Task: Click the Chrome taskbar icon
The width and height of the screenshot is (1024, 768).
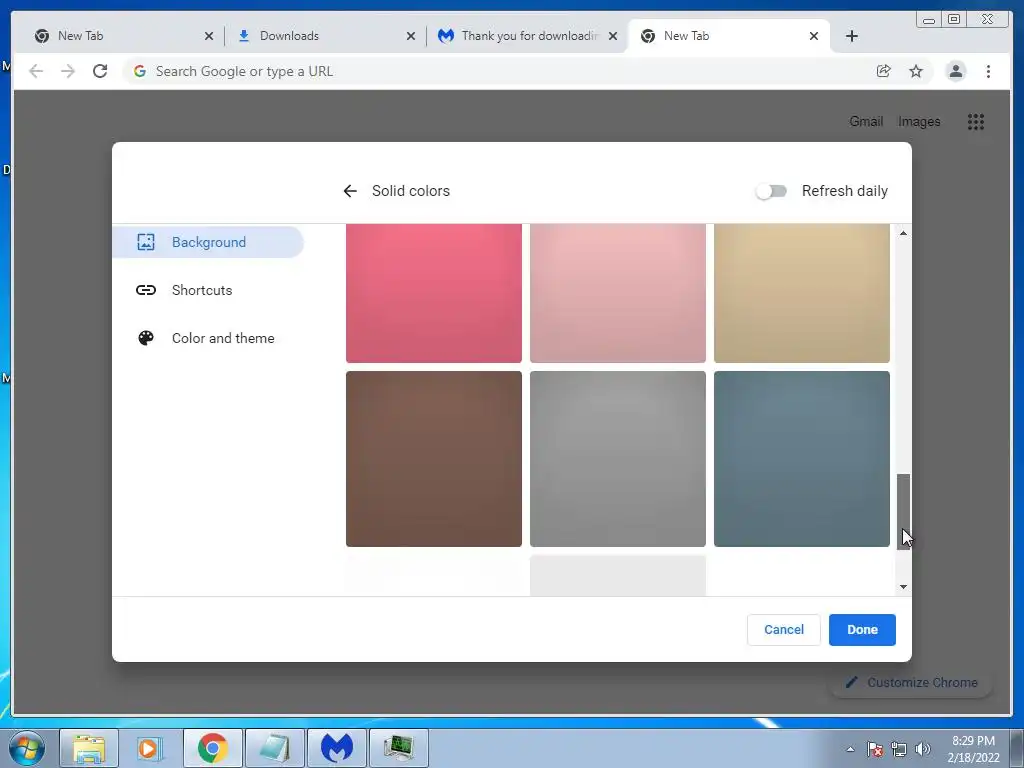Action: [213, 748]
